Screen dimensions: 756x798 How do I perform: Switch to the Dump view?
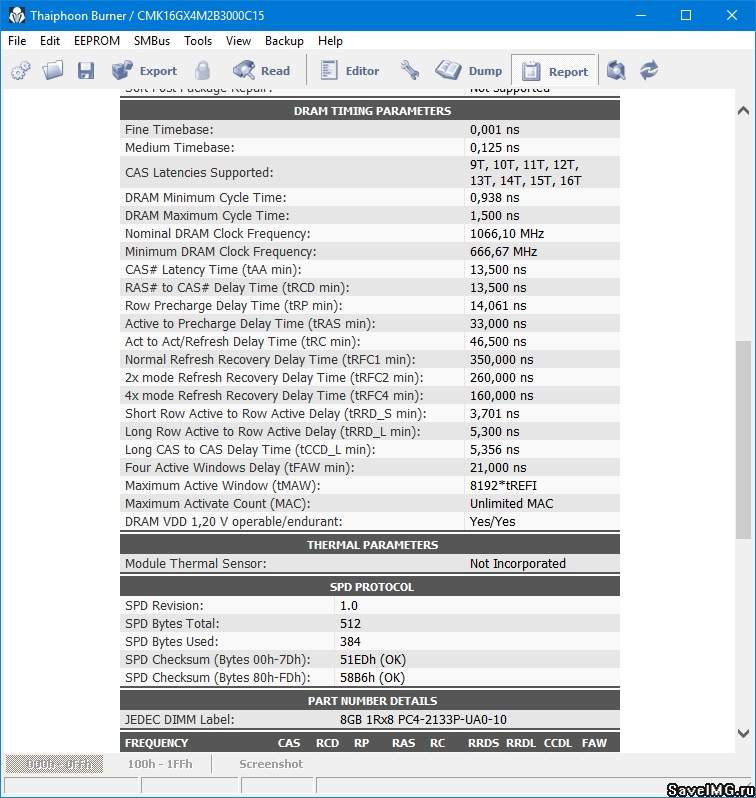coord(469,71)
